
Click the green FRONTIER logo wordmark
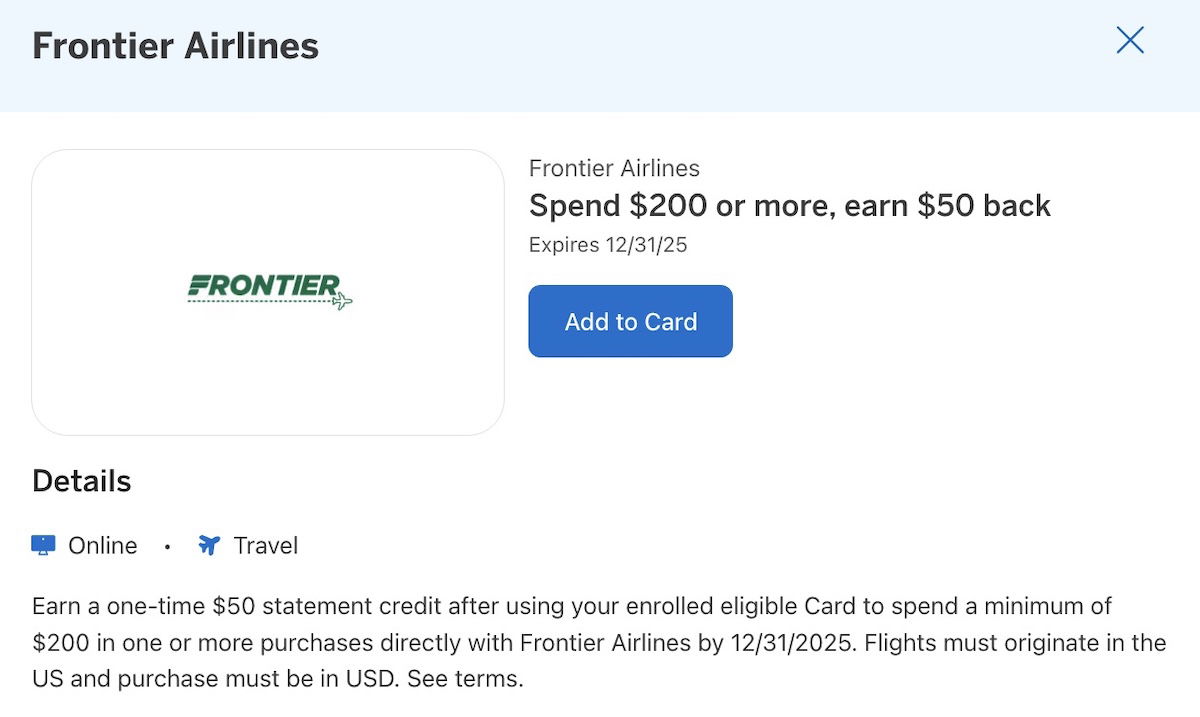click(x=264, y=286)
